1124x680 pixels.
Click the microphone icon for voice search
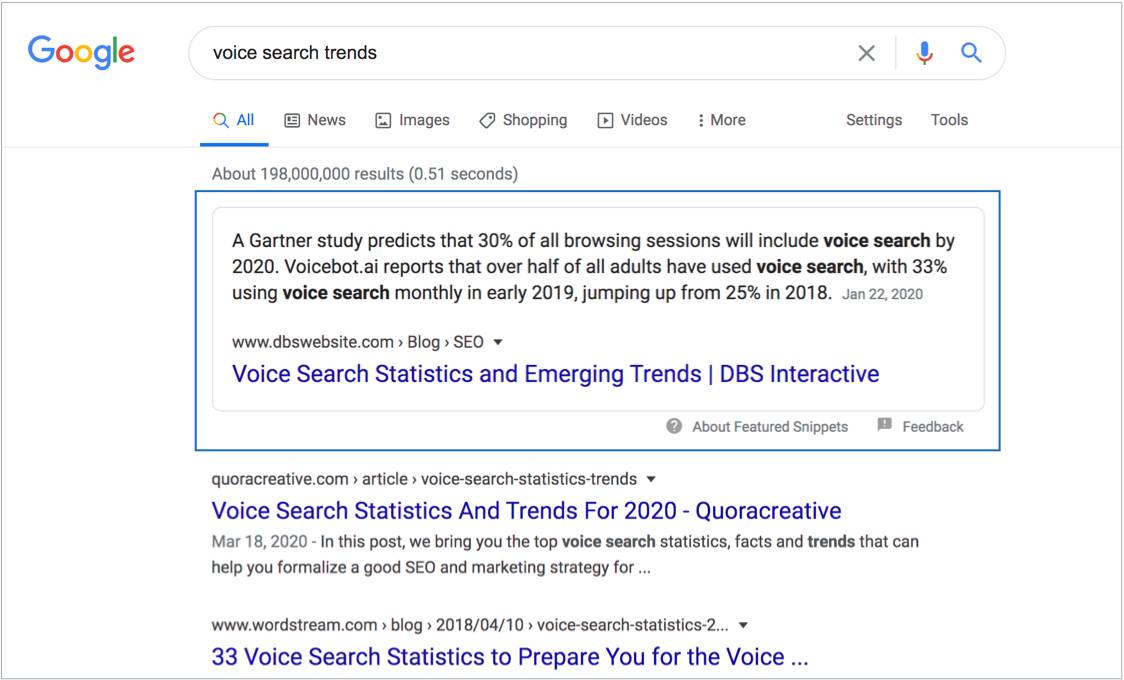pos(924,52)
